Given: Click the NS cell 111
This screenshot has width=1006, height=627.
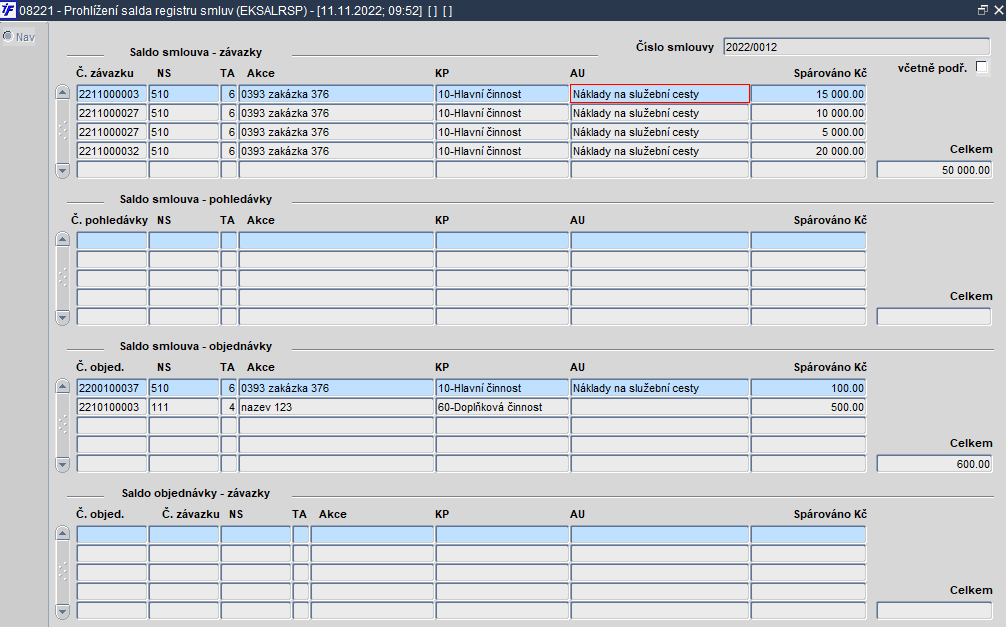Looking at the screenshot, I should (183, 407).
